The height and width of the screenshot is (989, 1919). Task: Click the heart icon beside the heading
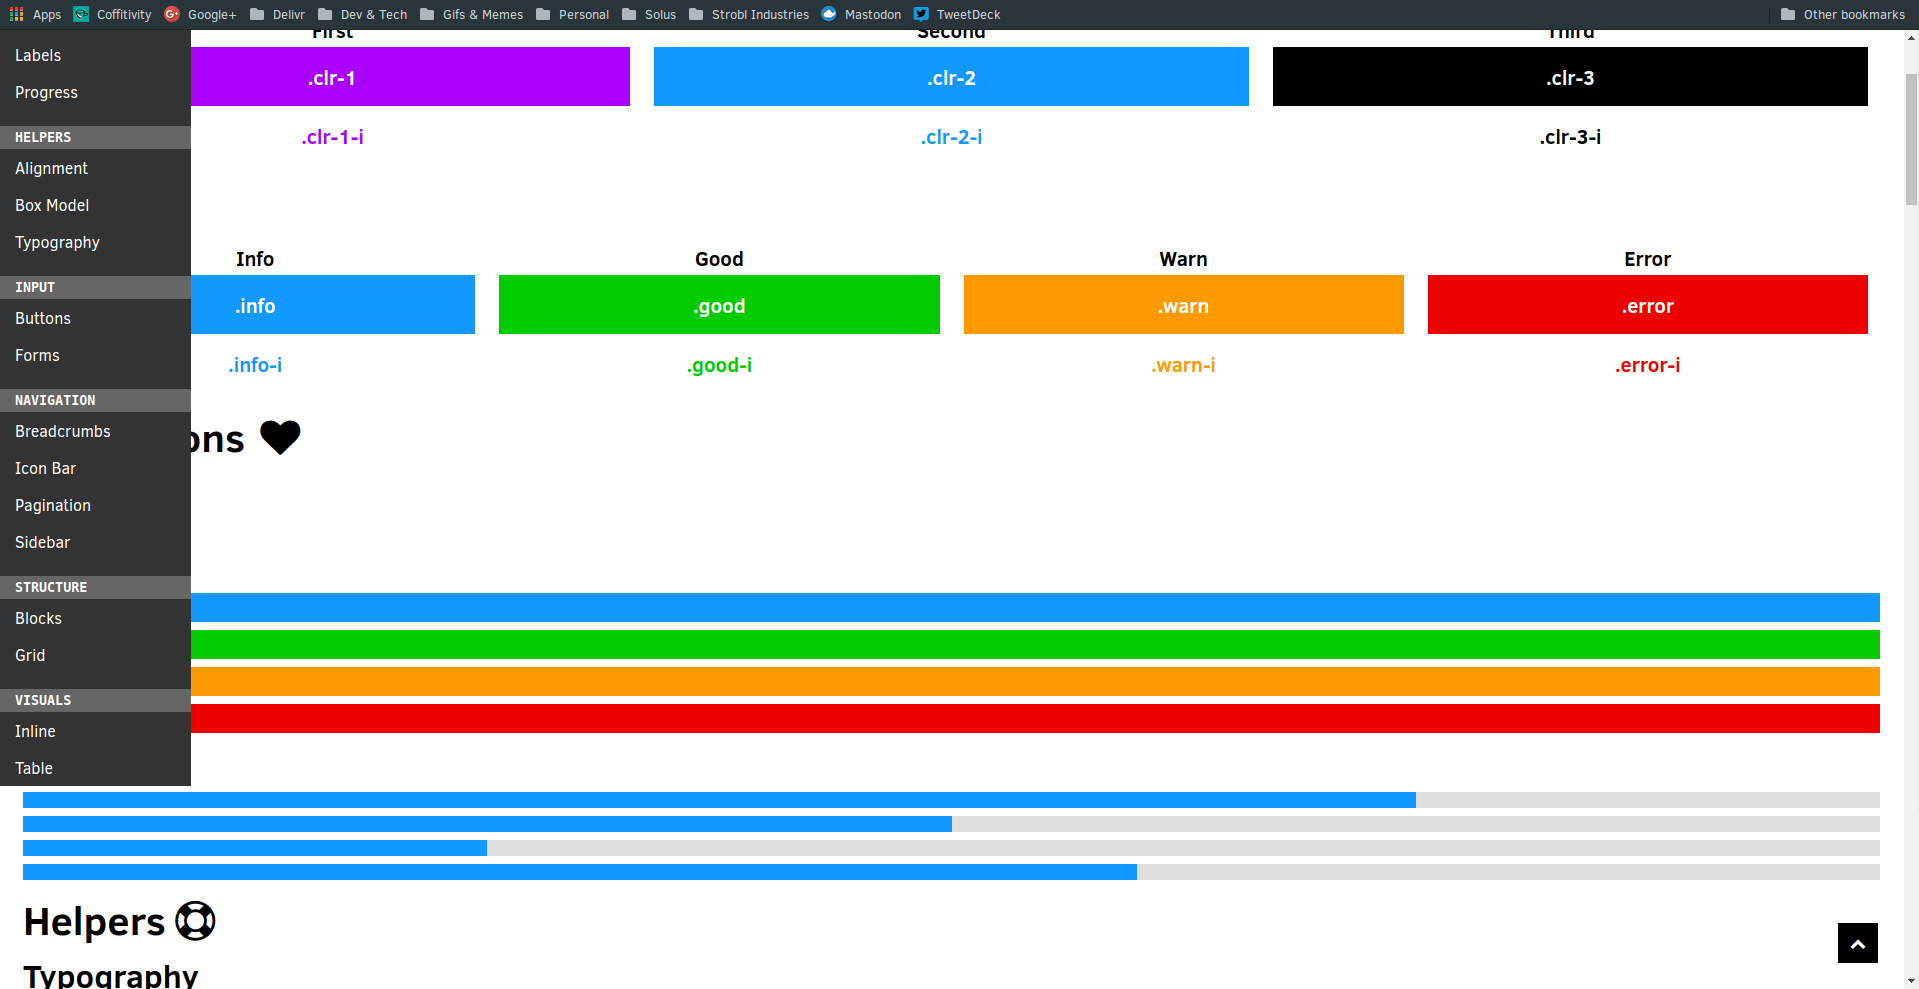(x=280, y=437)
